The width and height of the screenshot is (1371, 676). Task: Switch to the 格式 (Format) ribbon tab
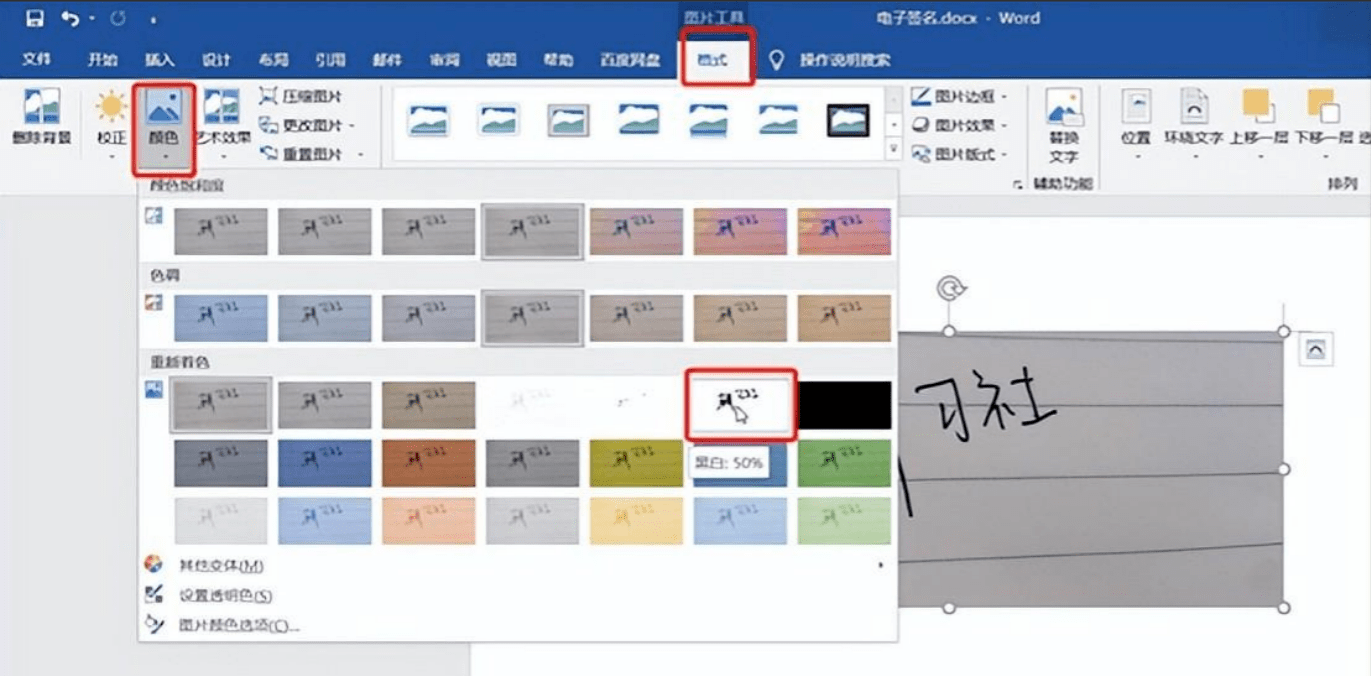coord(716,58)
